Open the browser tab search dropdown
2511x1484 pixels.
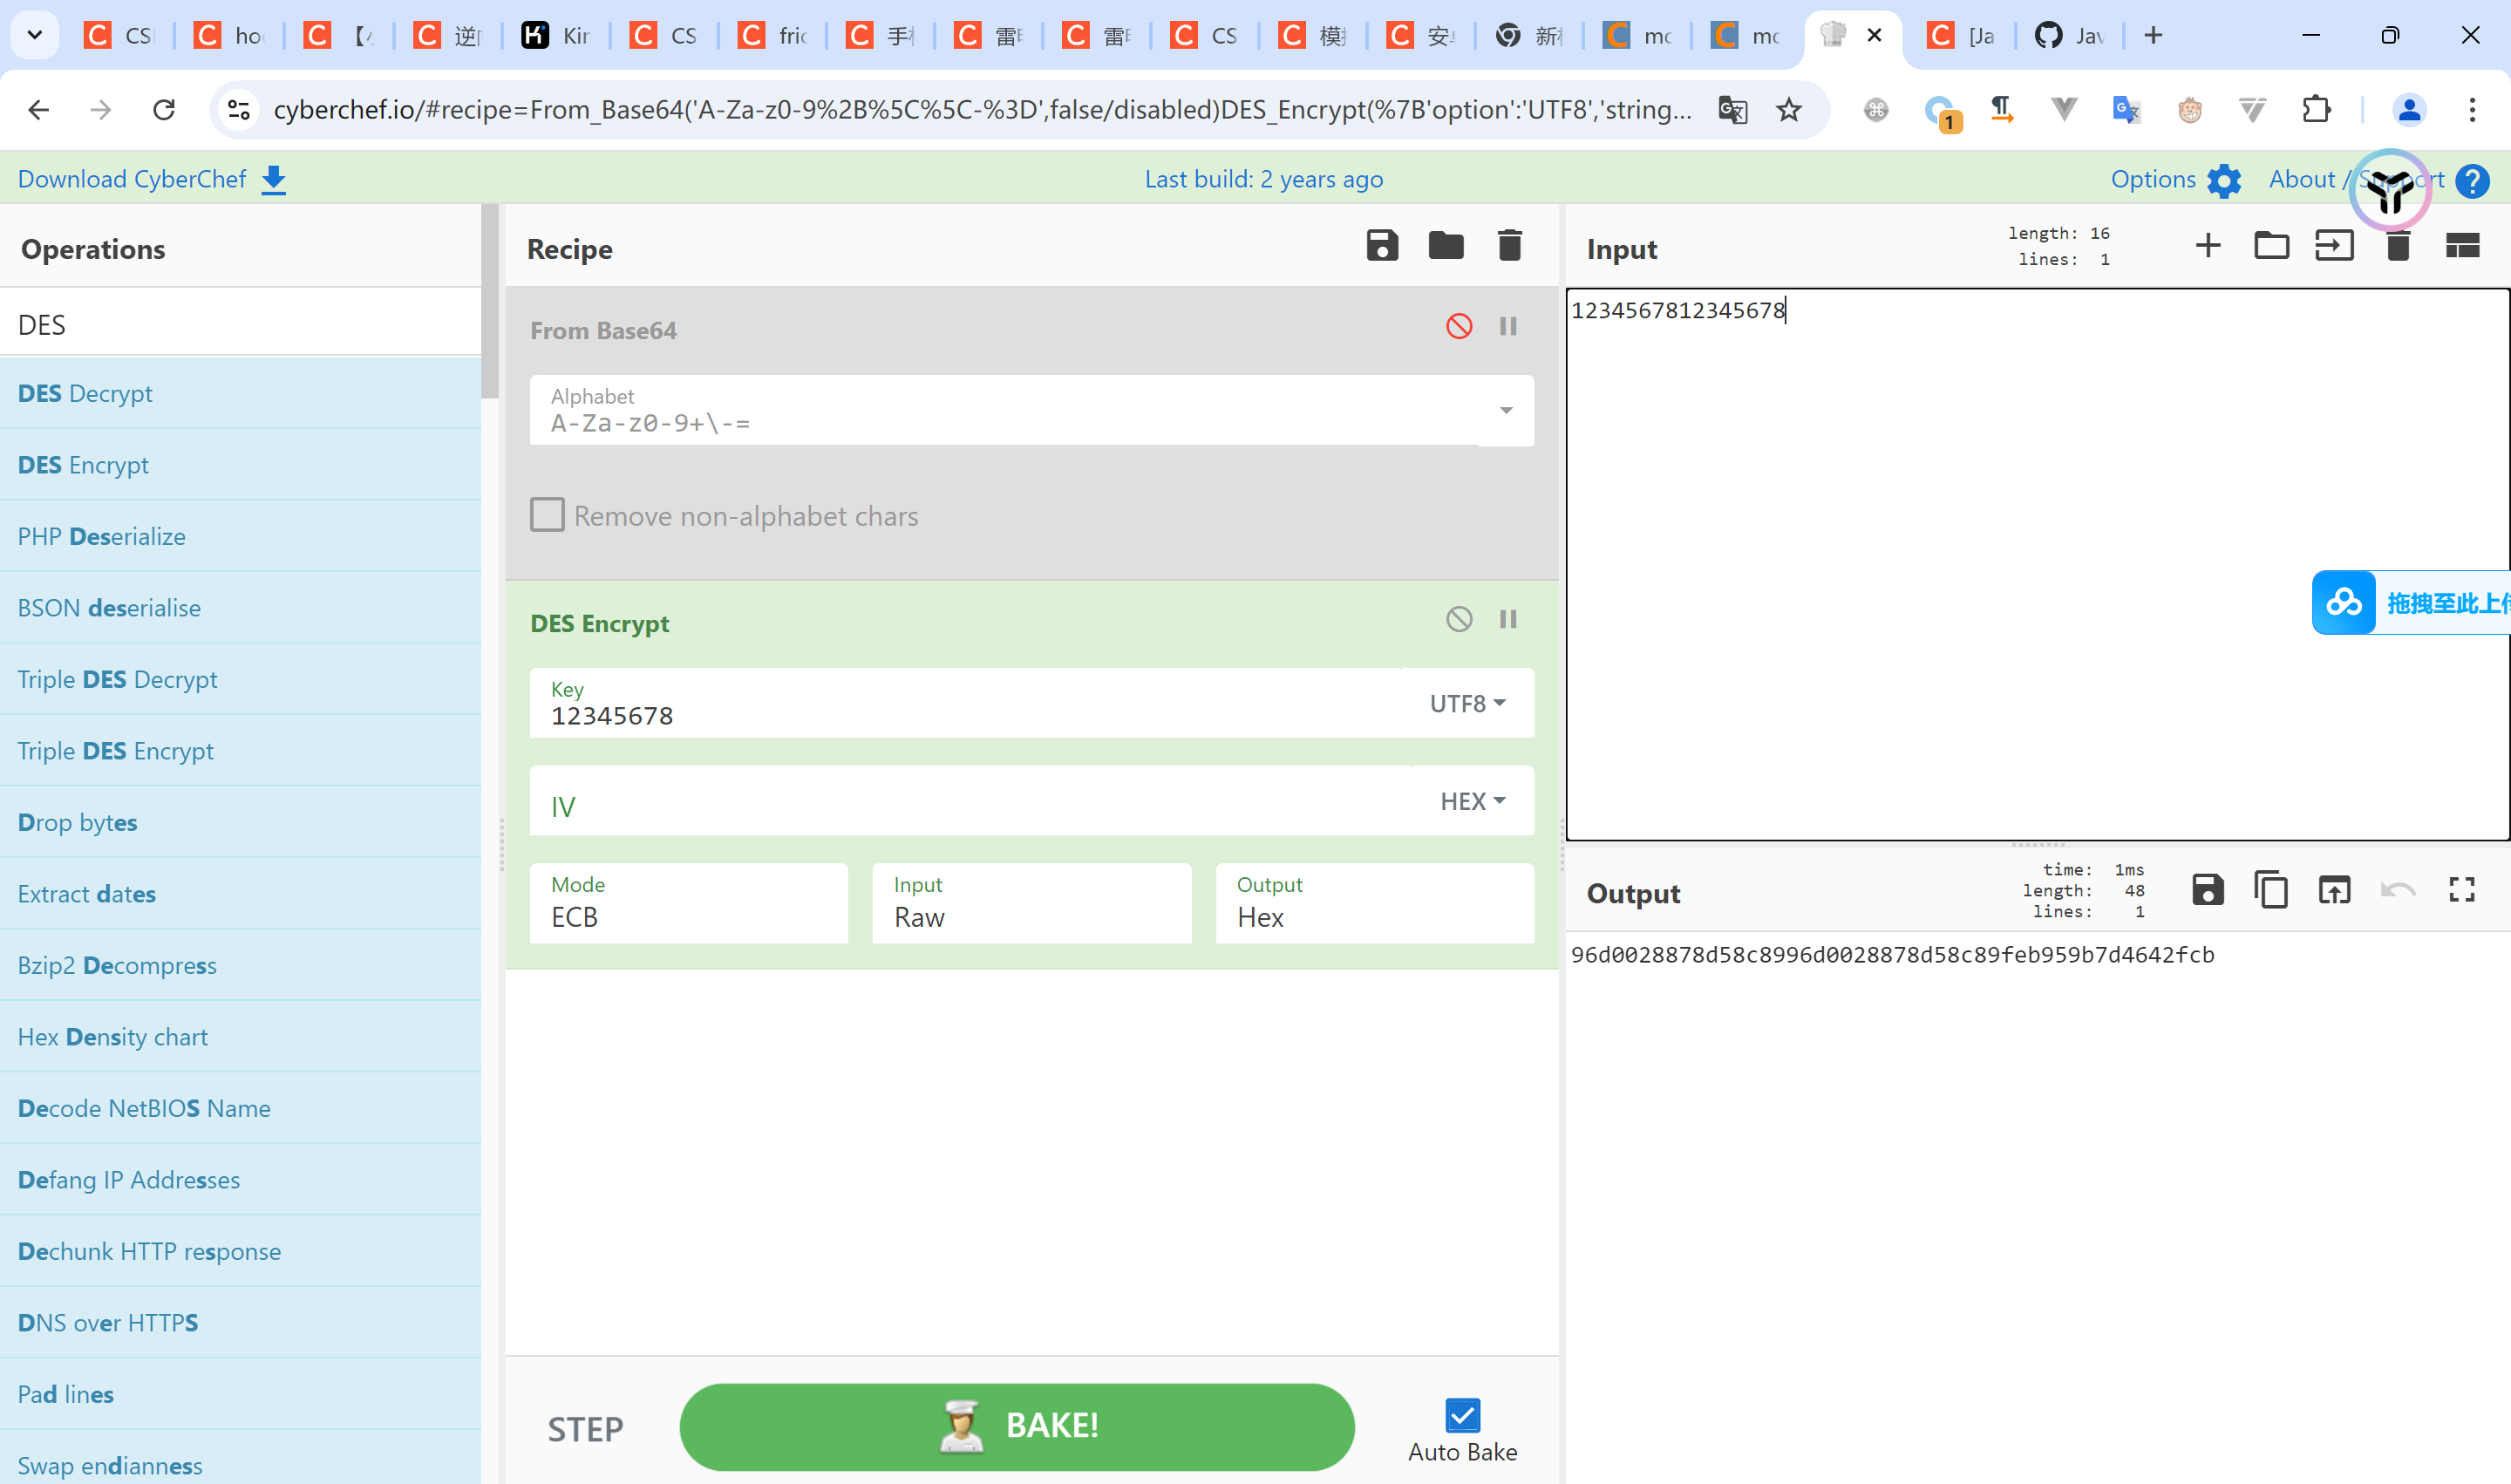[x=35, y=36]
